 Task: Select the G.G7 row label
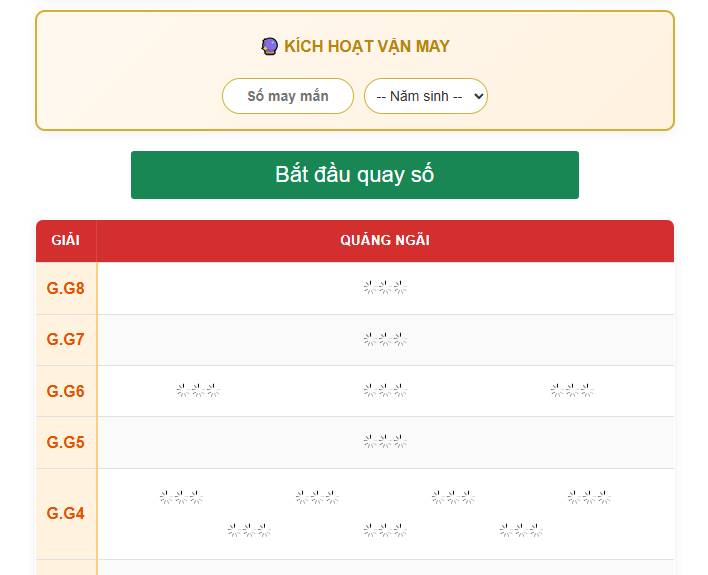click(65, 339)
